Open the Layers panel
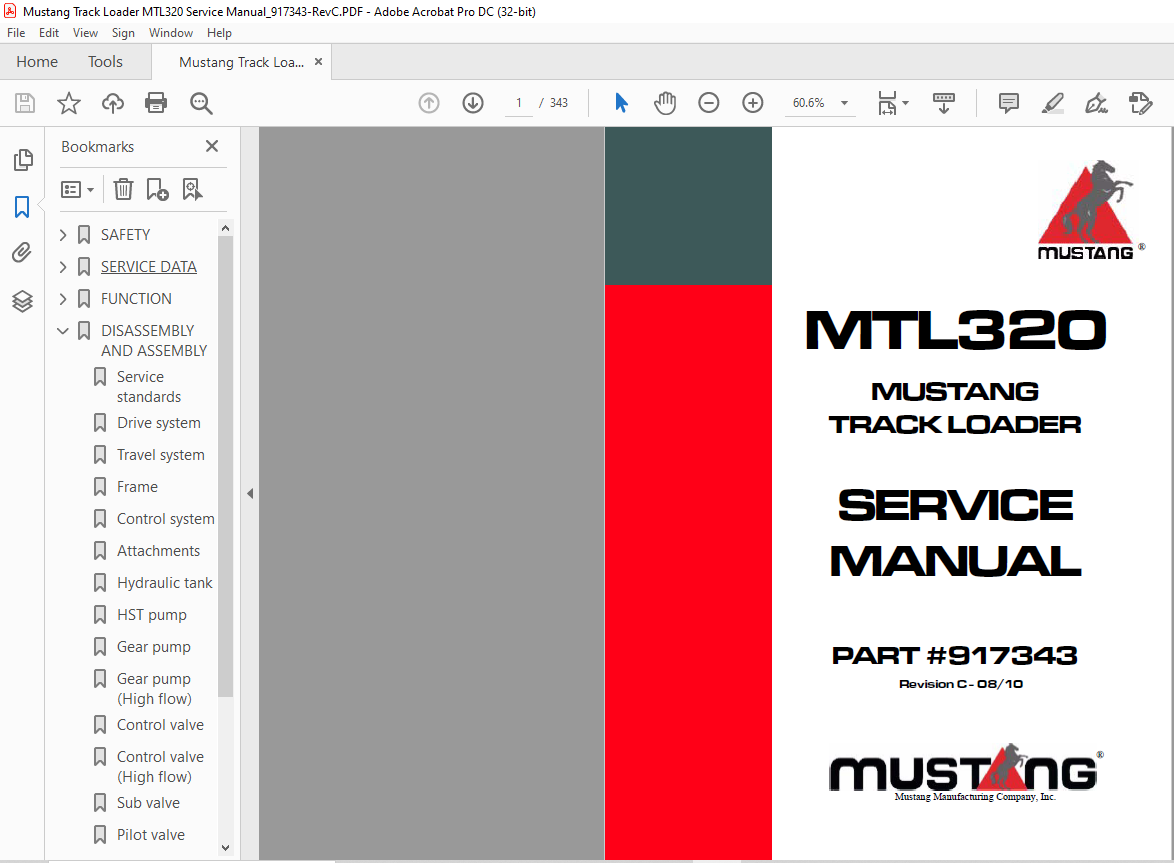 coord(22,301)
